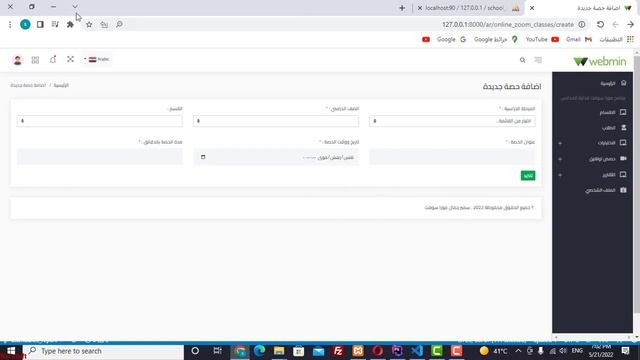Open Visual Studio Code from the taskbar
The image size is (640, 360).
pos(417,351)
